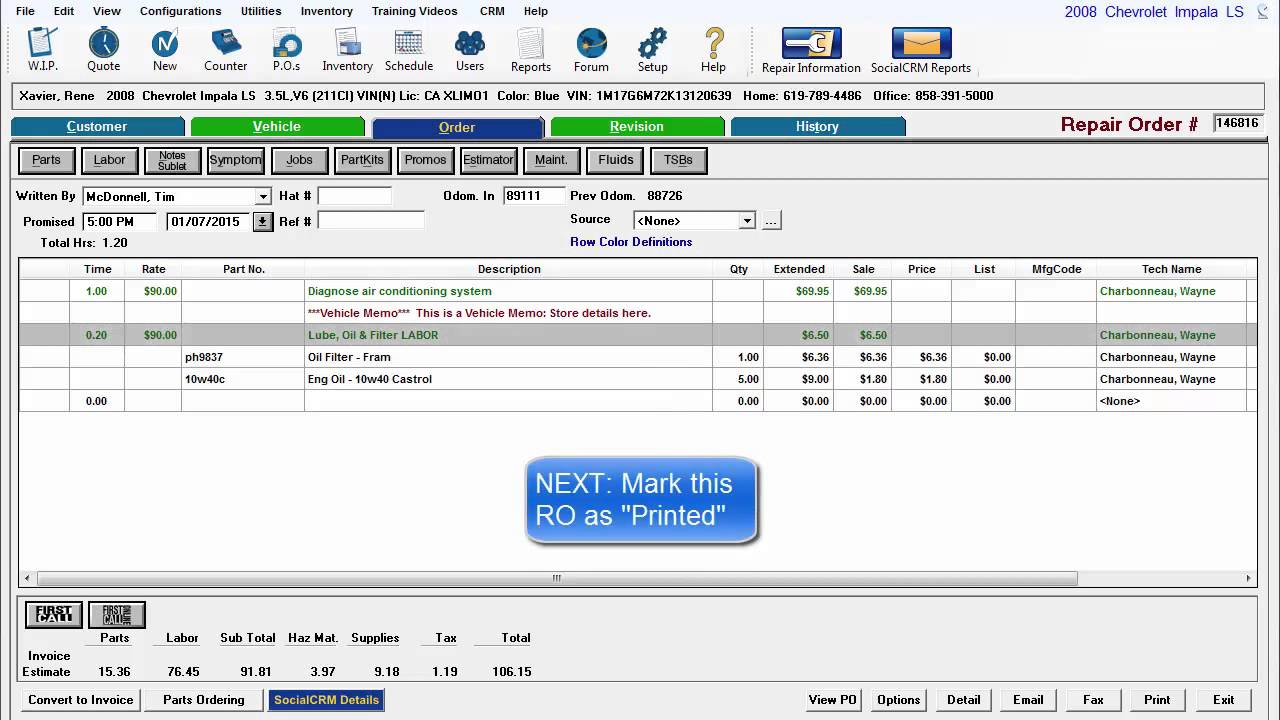Open the Written By dropdown
1280x720 pixels.
263,196
